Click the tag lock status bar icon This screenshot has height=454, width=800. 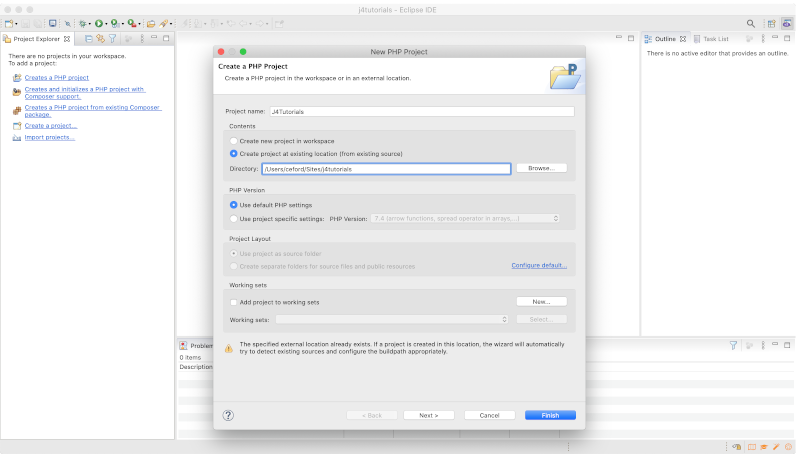(736, 447)
